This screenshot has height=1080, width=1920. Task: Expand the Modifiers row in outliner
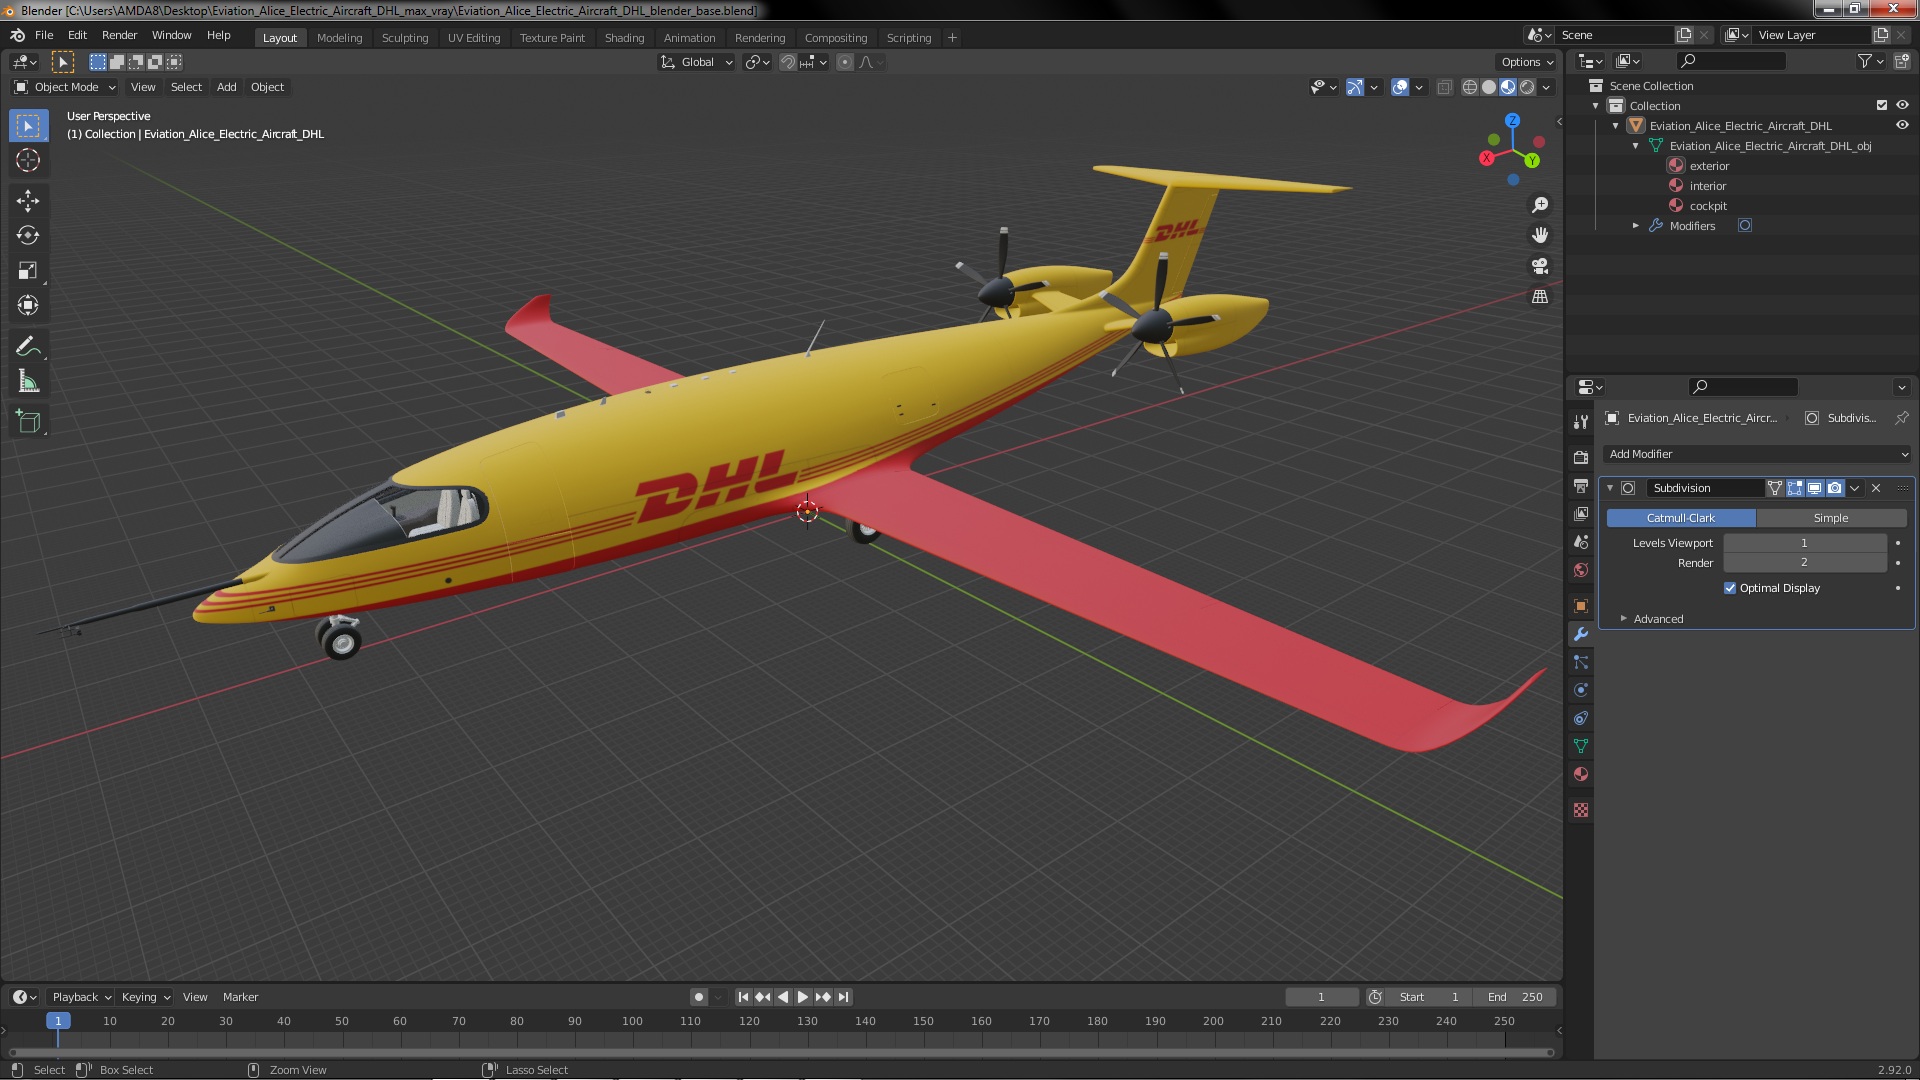[1636, 226]
